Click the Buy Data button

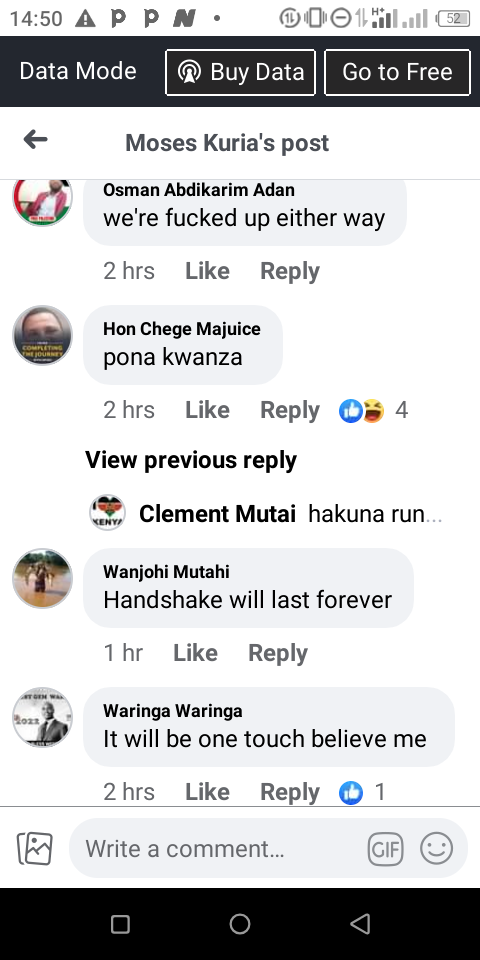[241, 72]
